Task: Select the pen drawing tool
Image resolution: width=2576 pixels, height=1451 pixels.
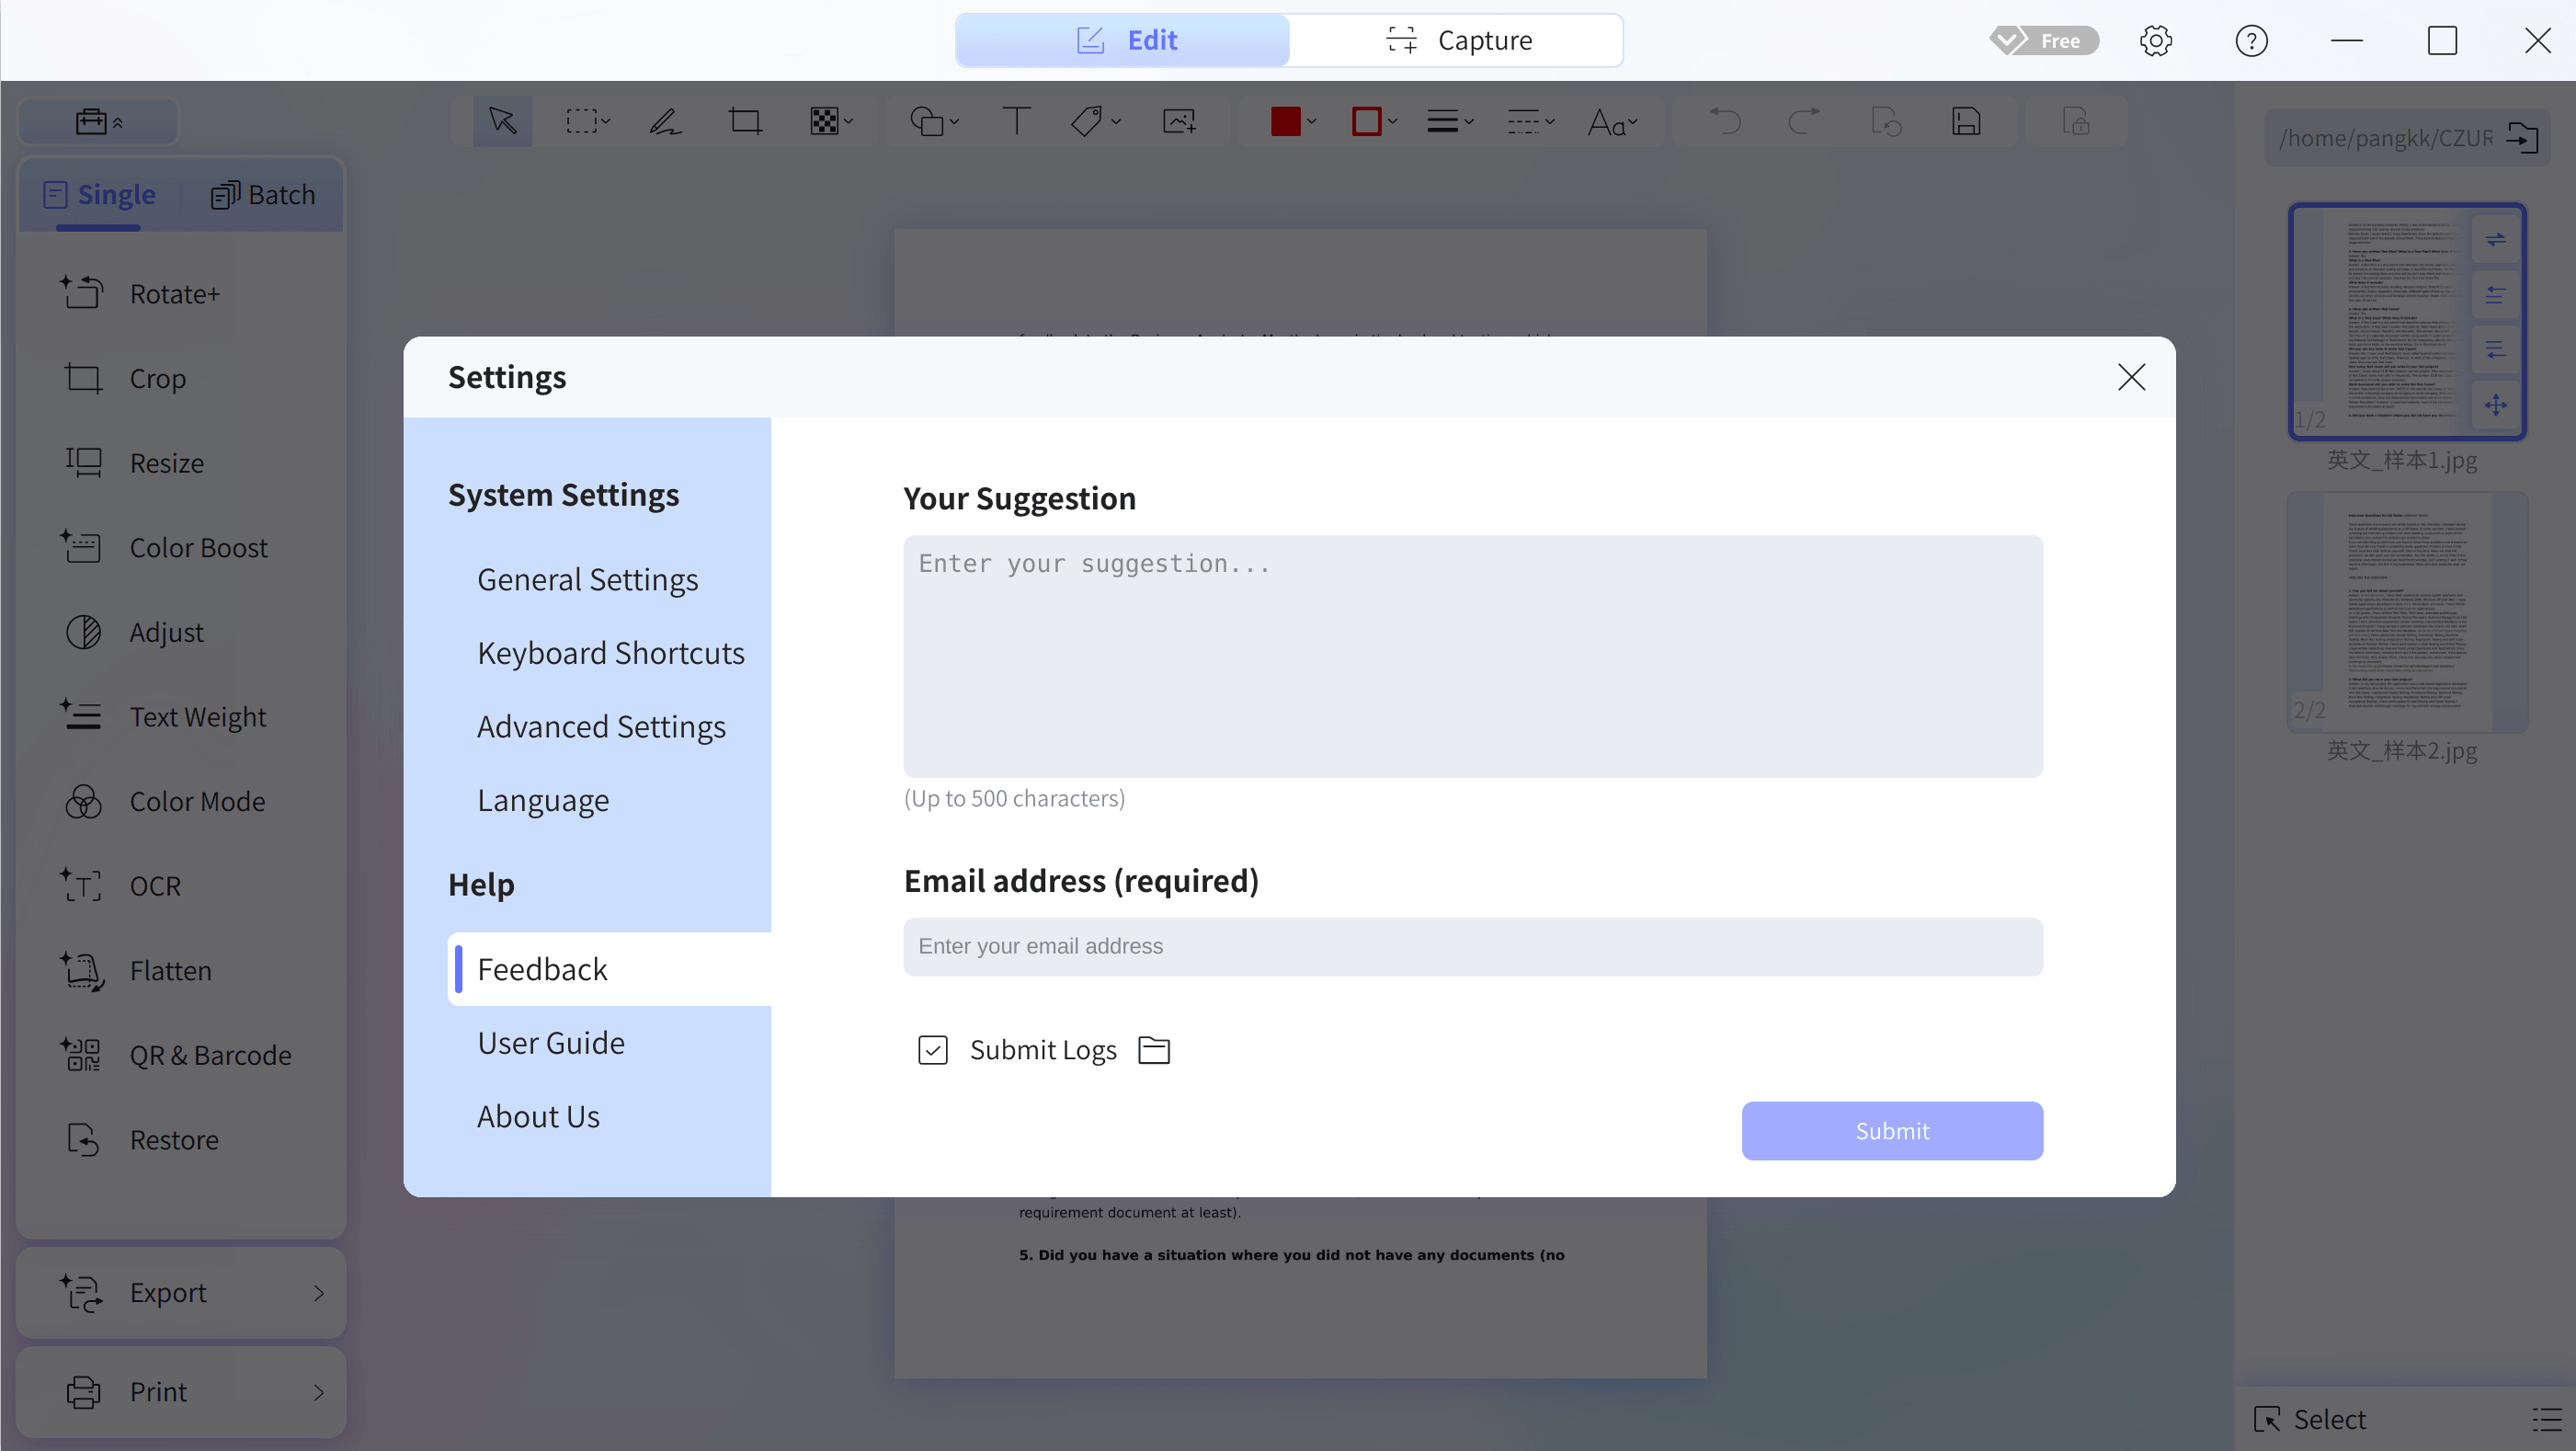Action: click(665, 121)
